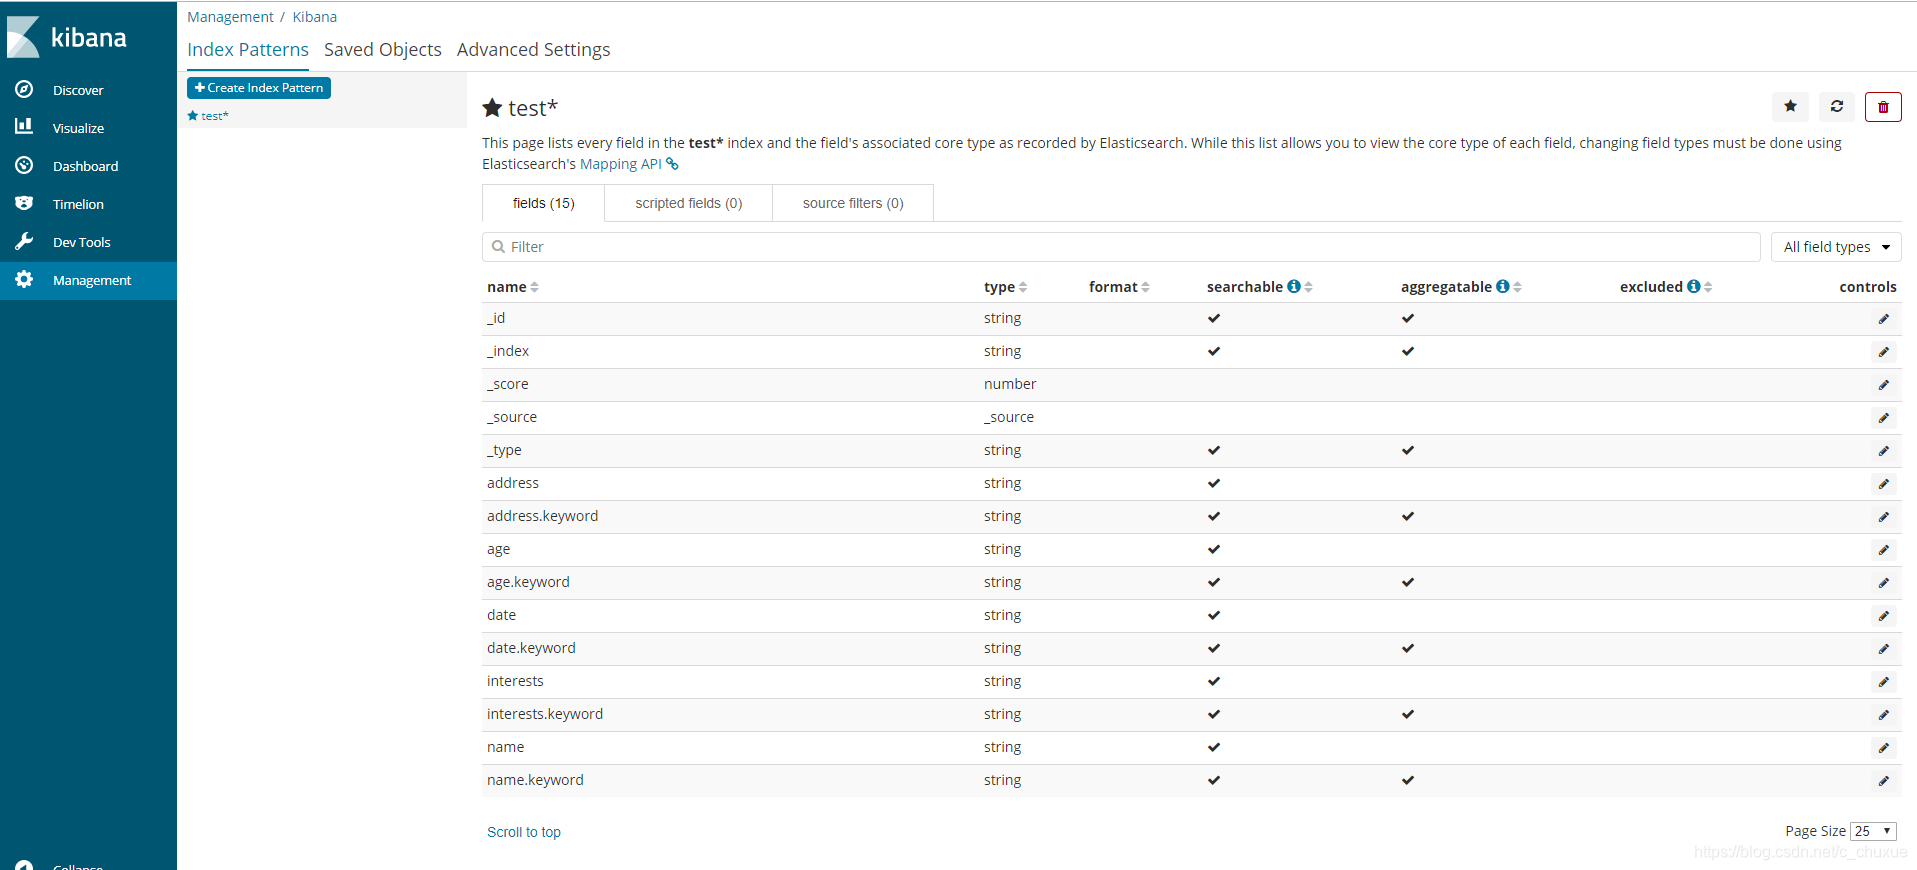Viewport: 1917px width, 870px height.
Task: Show info for excluded column
Action: point(1694,286)
